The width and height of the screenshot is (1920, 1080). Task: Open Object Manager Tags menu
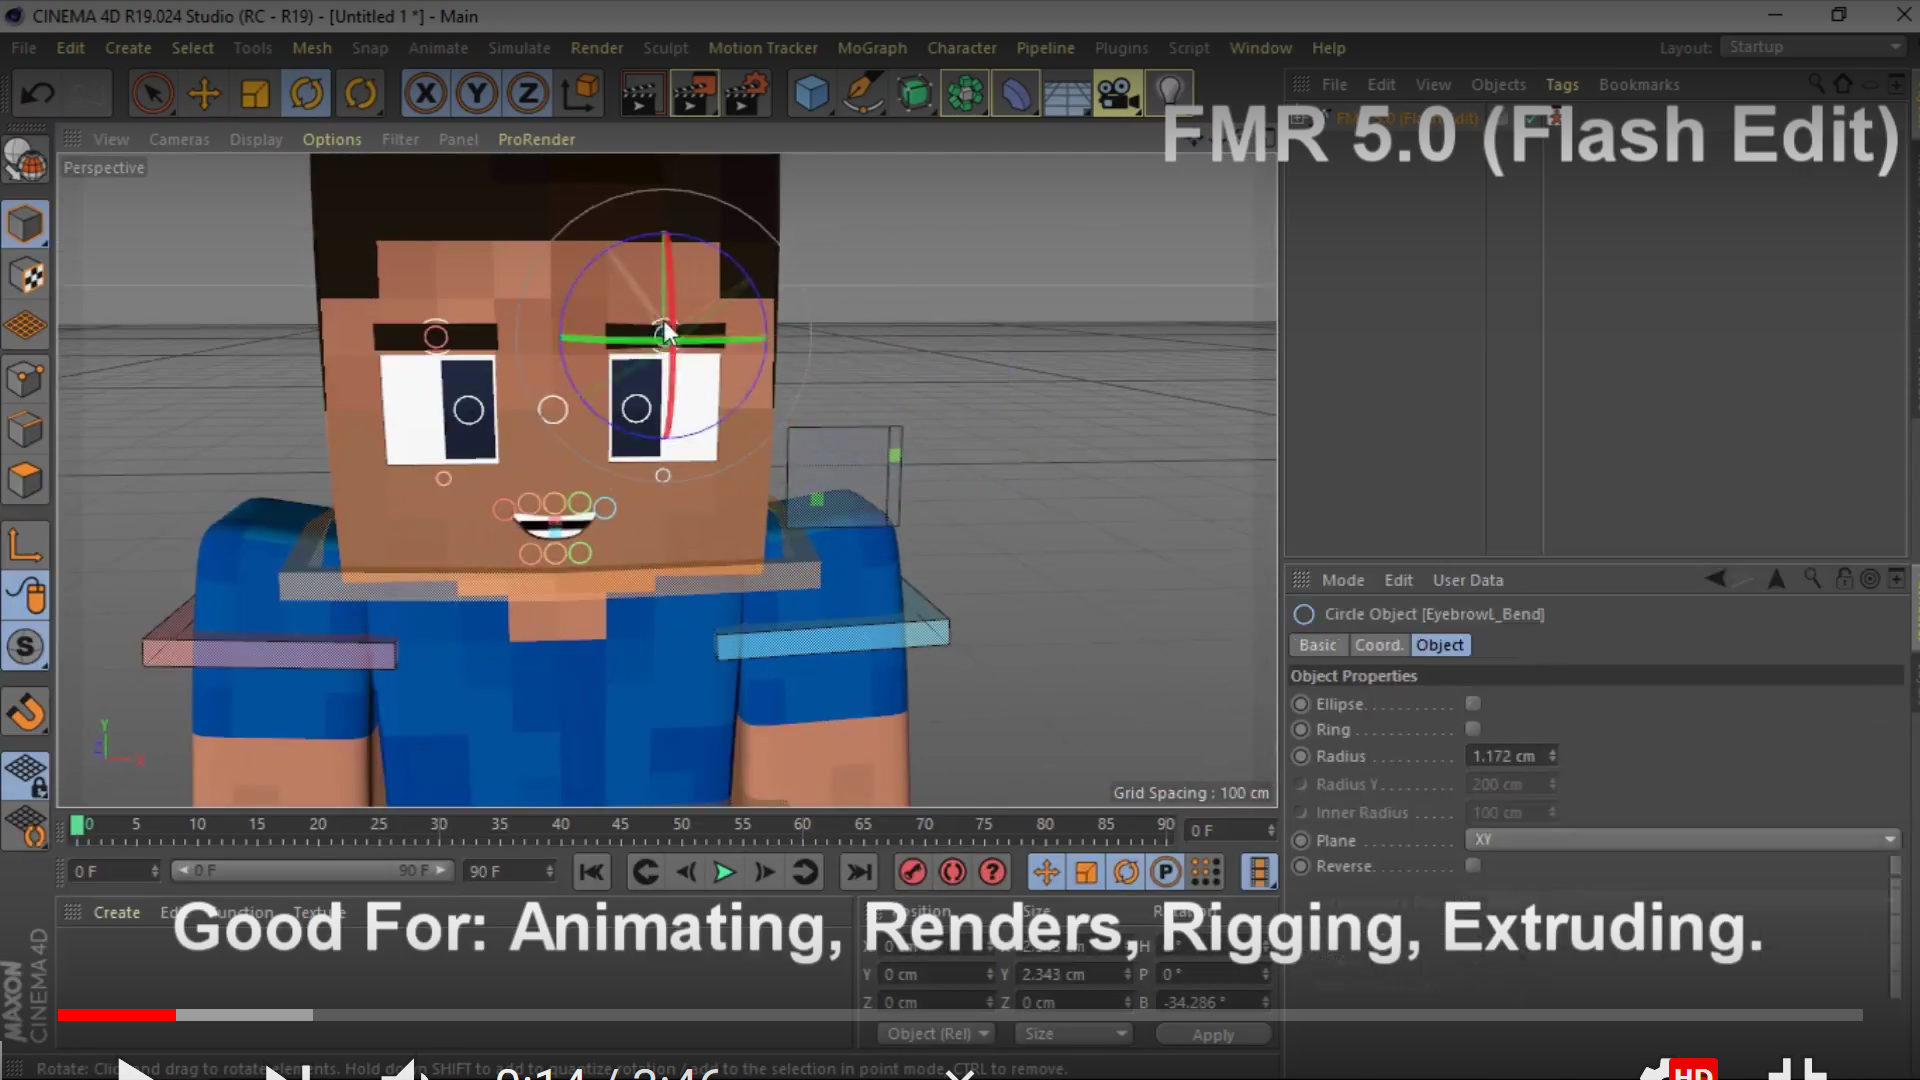[1562, 85]
